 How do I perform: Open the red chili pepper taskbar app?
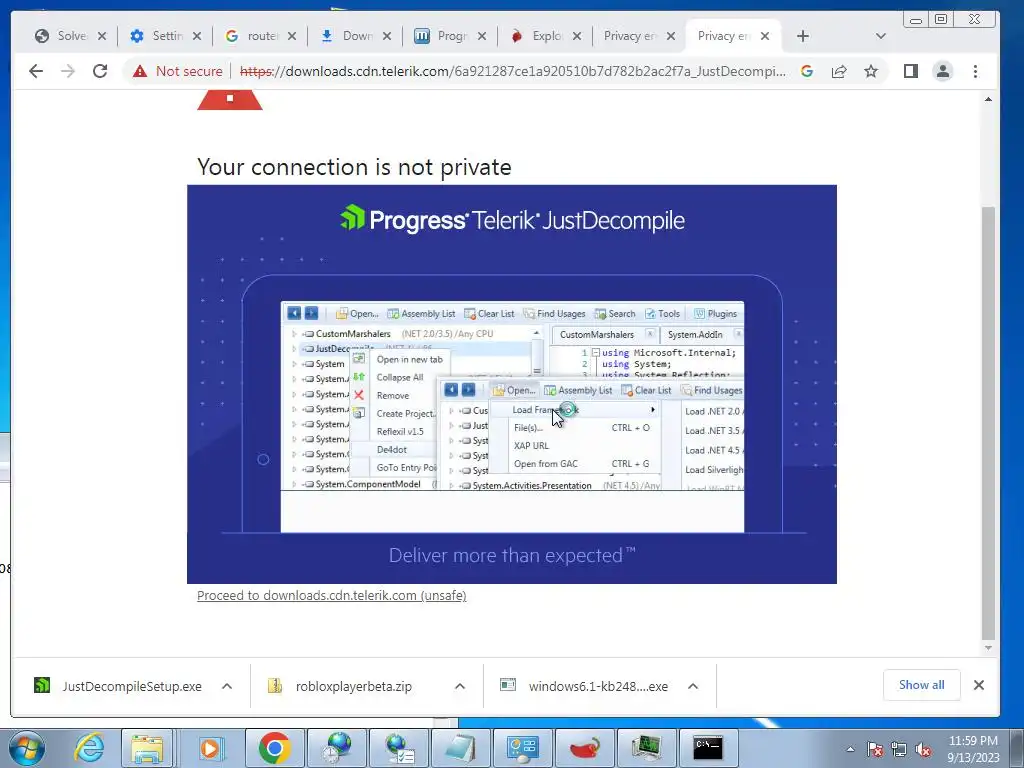(x=584, y=748)
